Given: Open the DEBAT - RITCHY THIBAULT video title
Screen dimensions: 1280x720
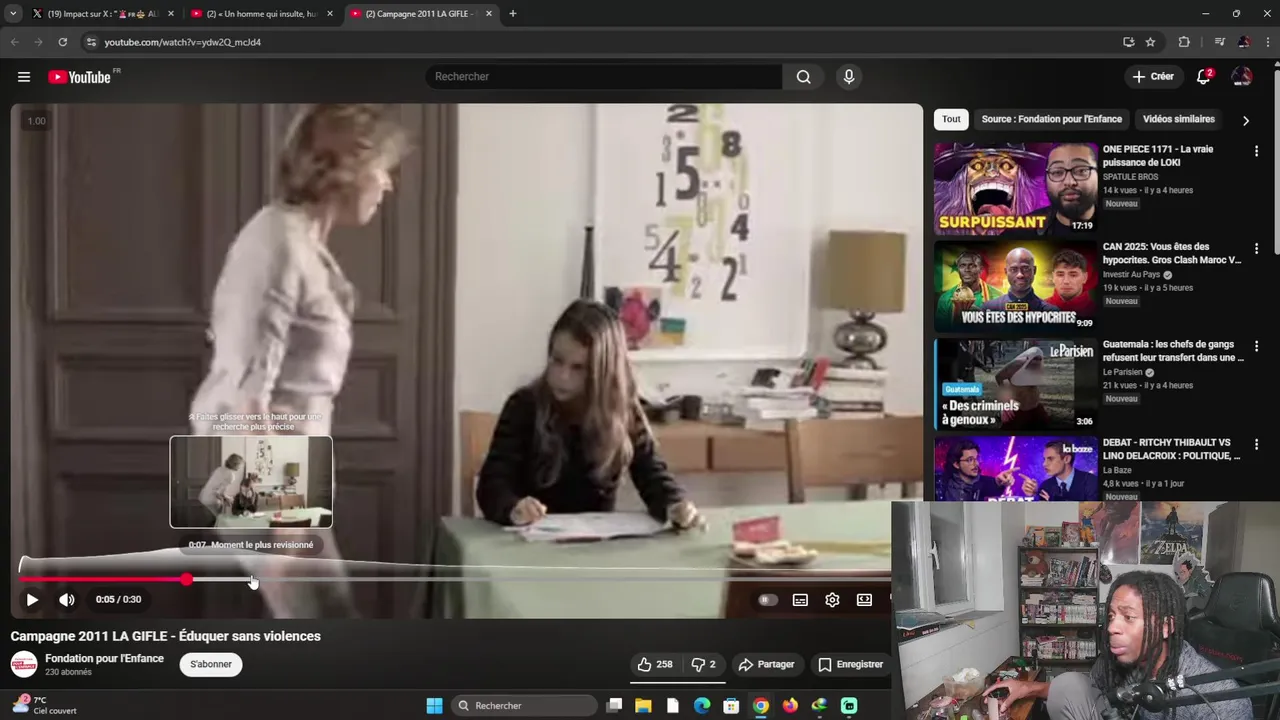Looking at the screenshot, I should pos(1172,449).
